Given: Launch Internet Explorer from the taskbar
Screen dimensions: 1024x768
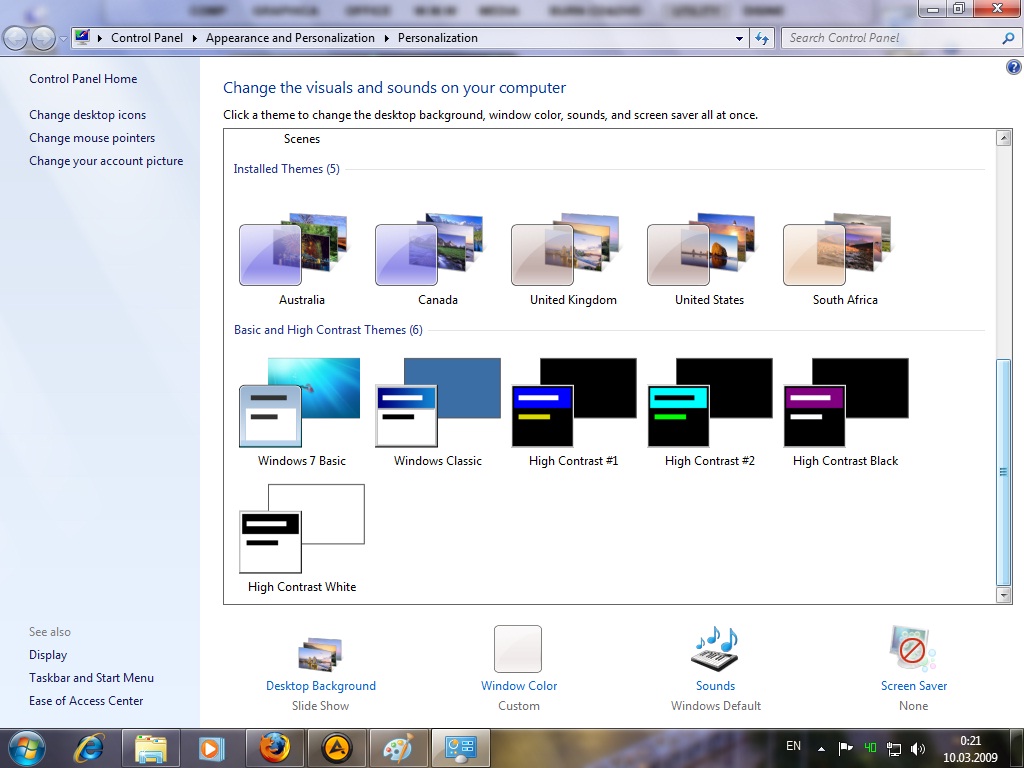Looking at the screenshot, I should [89, 748].
